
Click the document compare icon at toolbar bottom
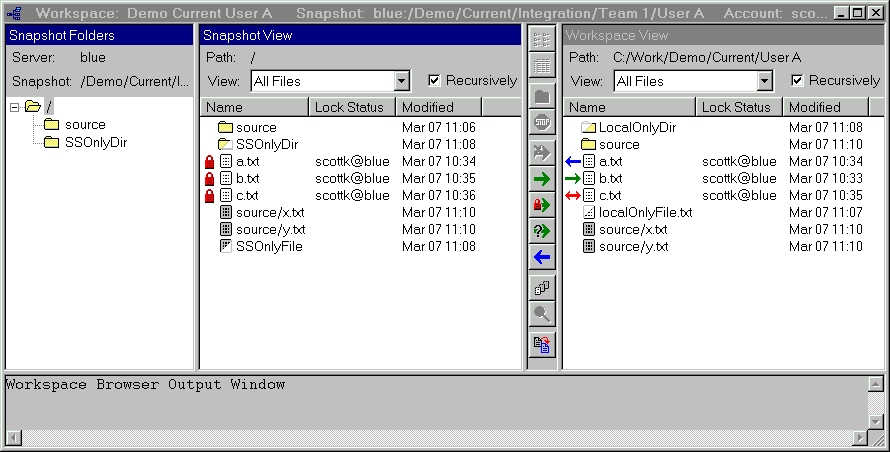tap(541, 344)
